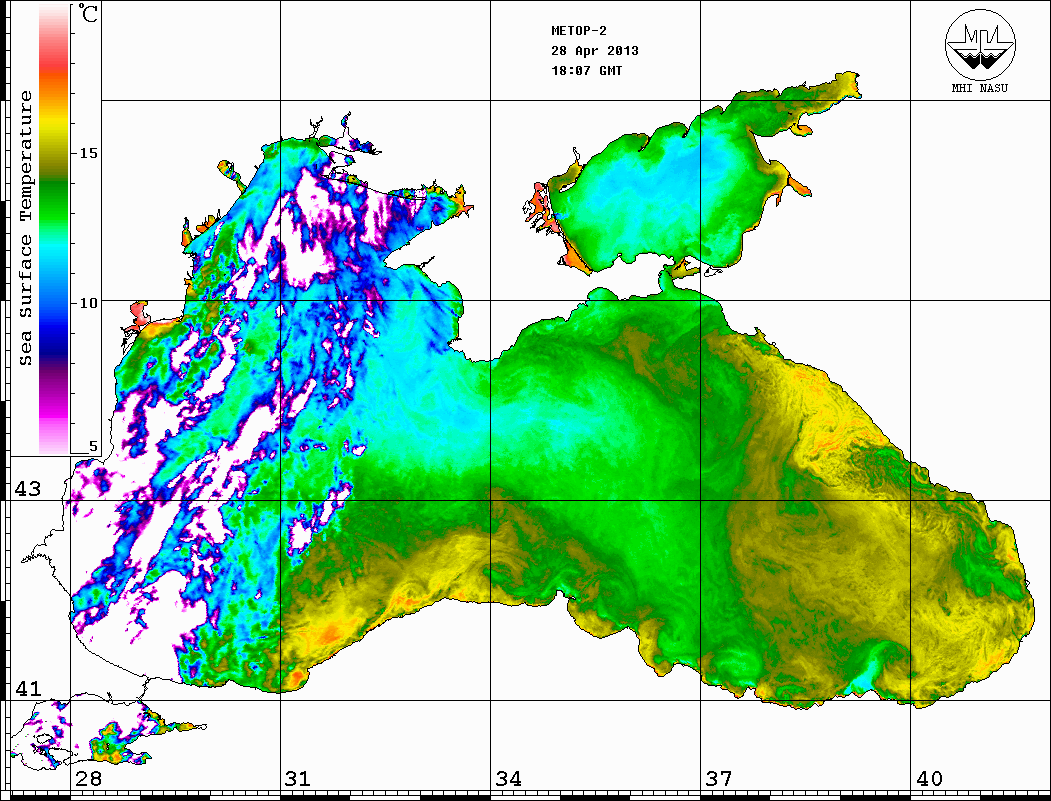1051x801 pixels.
Task: Click the latitude label '43'
Action: [x=28, y=489]
